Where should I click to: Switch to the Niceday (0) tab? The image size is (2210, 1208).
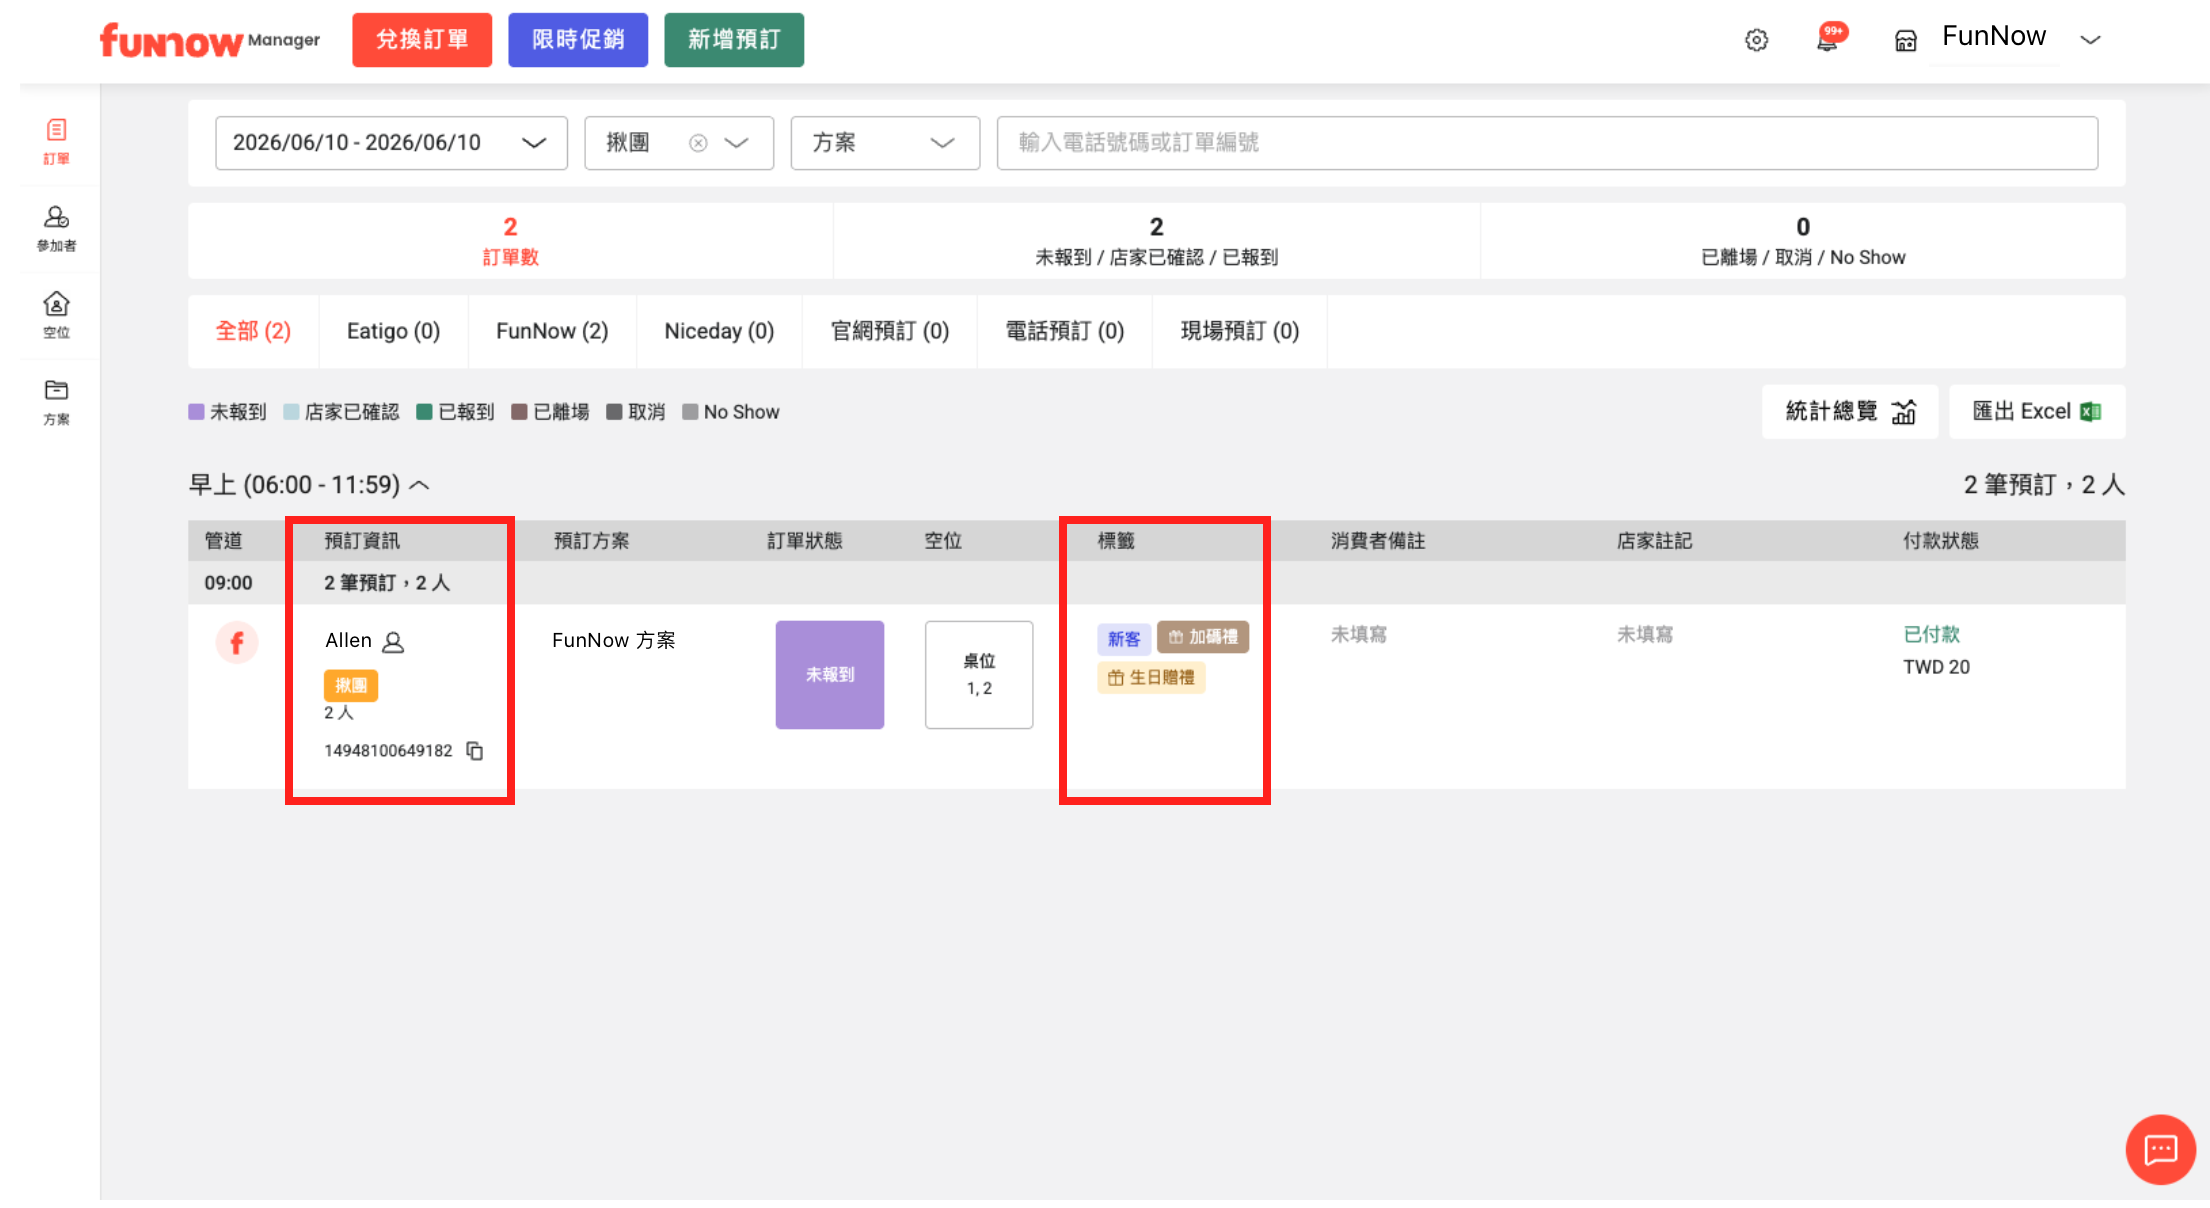pyautogui.click(x=719, y=331)
